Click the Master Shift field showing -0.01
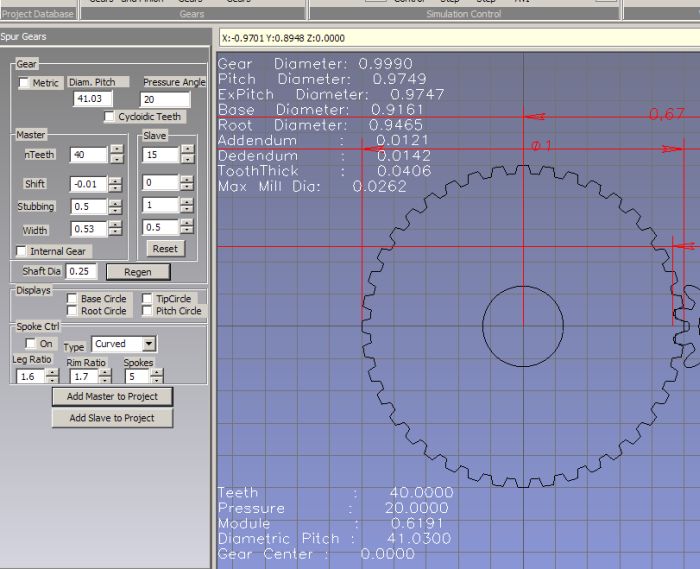Viewport: 700px width, 569px height. pos(89,184)
